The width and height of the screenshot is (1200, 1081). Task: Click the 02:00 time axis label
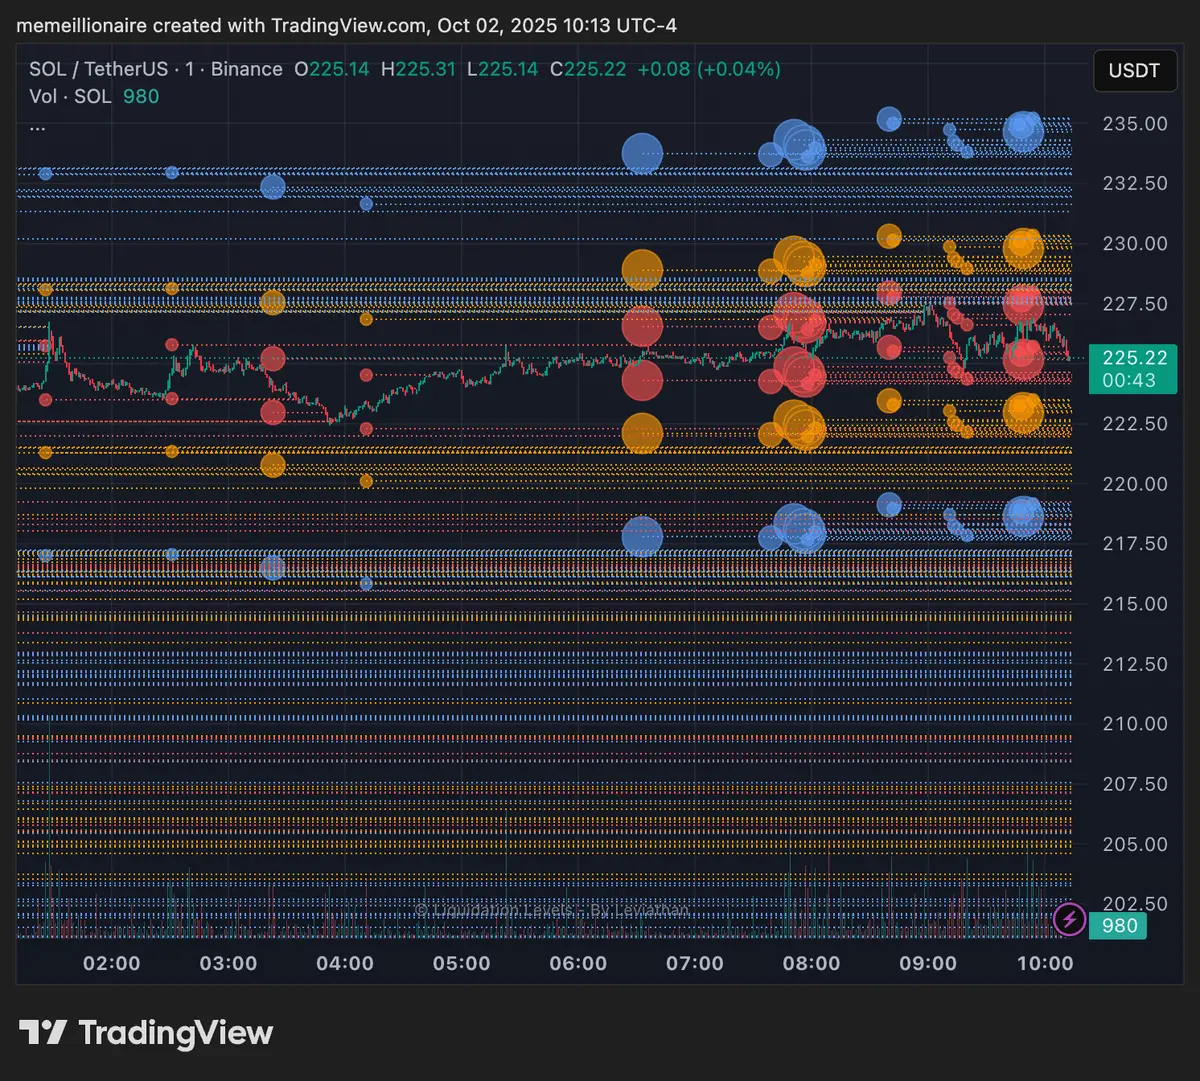pos(112,964)
